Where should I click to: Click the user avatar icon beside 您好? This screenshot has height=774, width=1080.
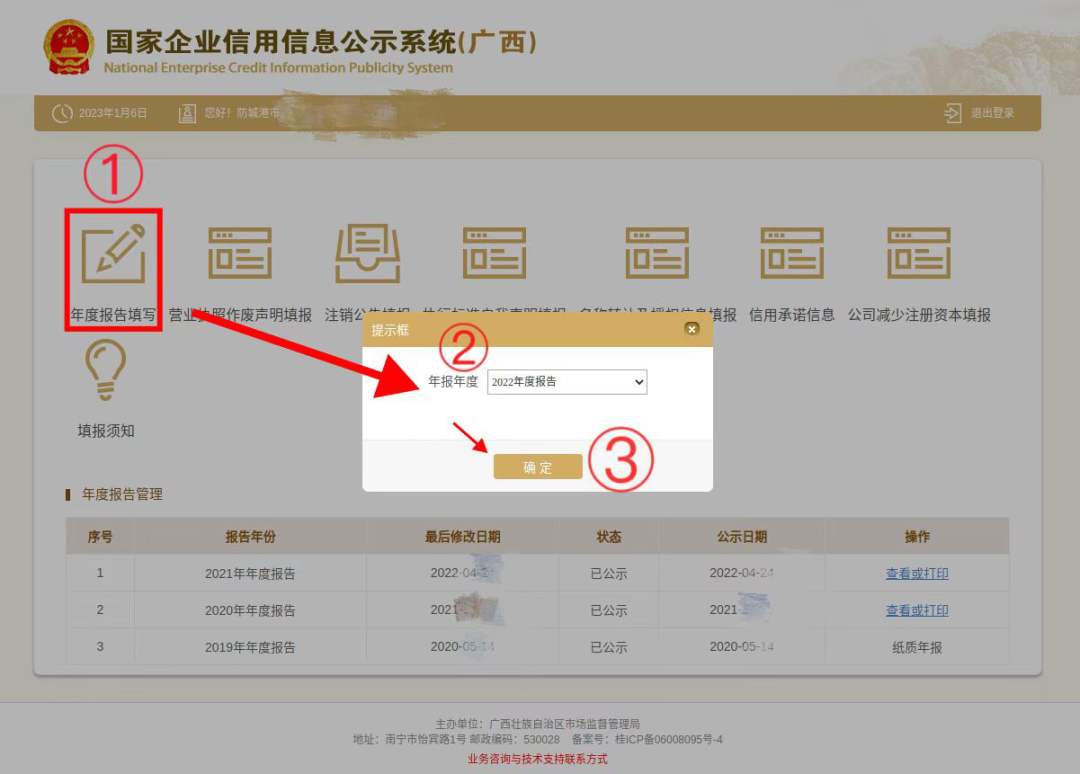187,113
